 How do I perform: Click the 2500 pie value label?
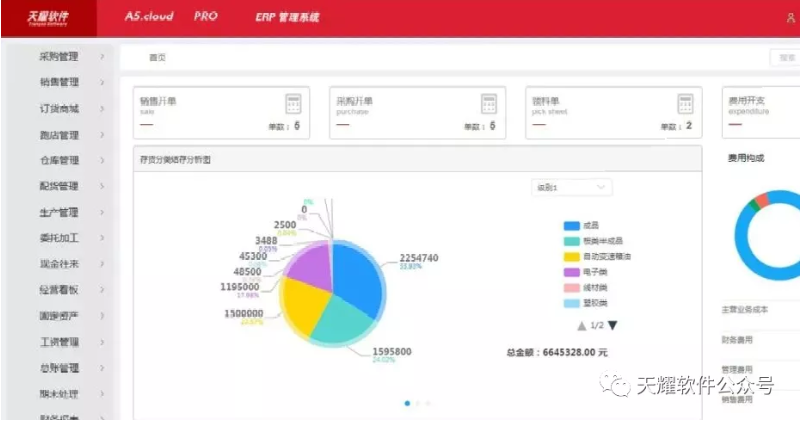click(285, 225)
